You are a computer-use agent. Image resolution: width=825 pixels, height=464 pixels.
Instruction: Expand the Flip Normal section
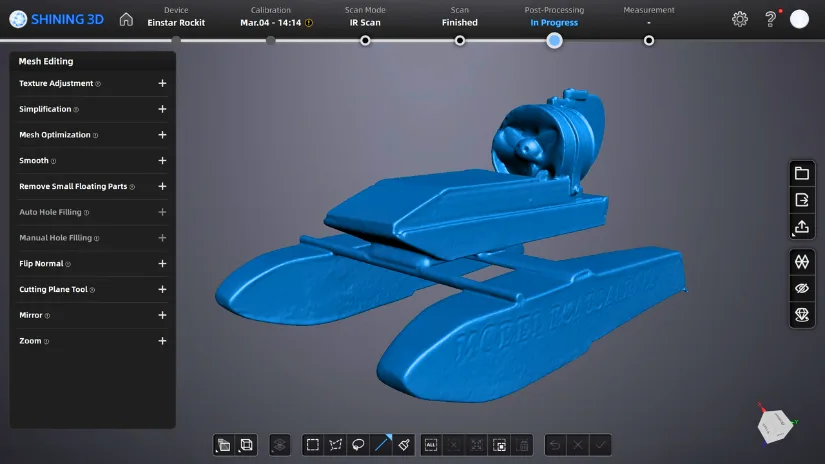click(162, 264)
